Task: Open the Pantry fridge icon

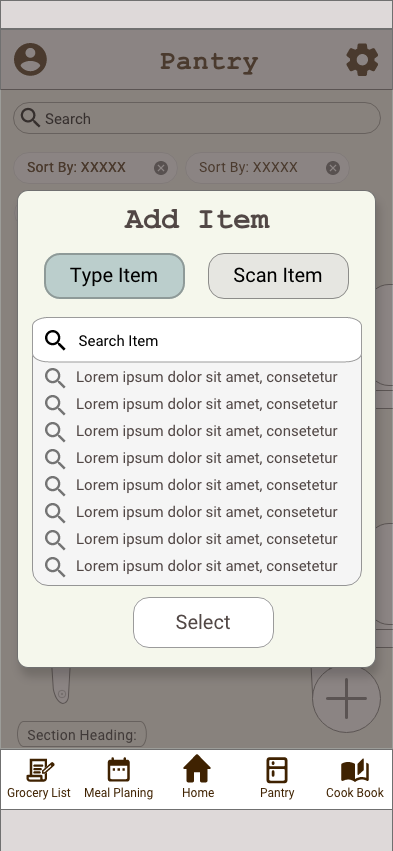Action: [x=277, y=770]
